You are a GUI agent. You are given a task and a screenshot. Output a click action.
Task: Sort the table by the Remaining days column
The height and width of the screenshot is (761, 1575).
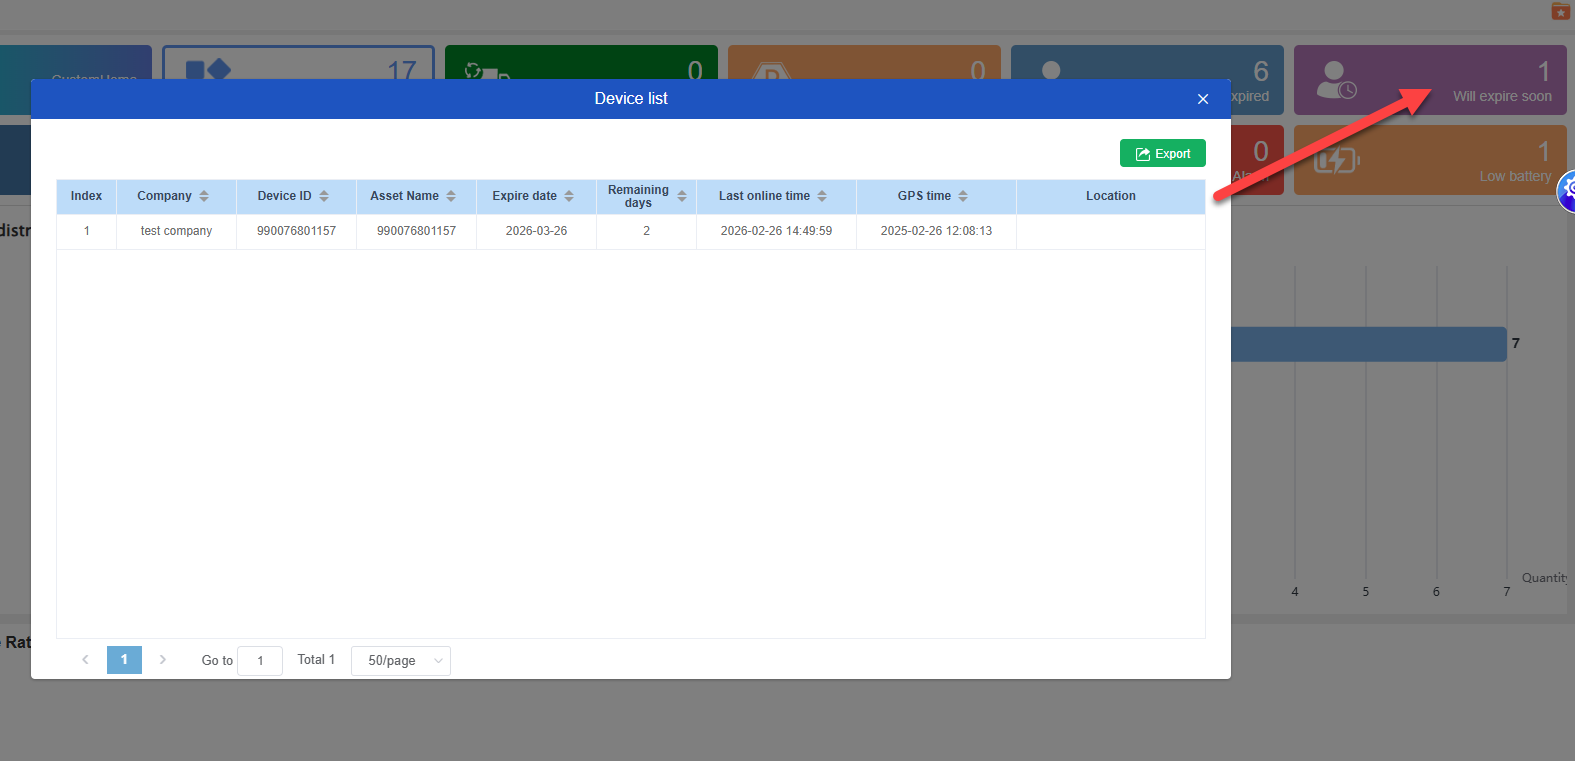(x=682, y=196)
